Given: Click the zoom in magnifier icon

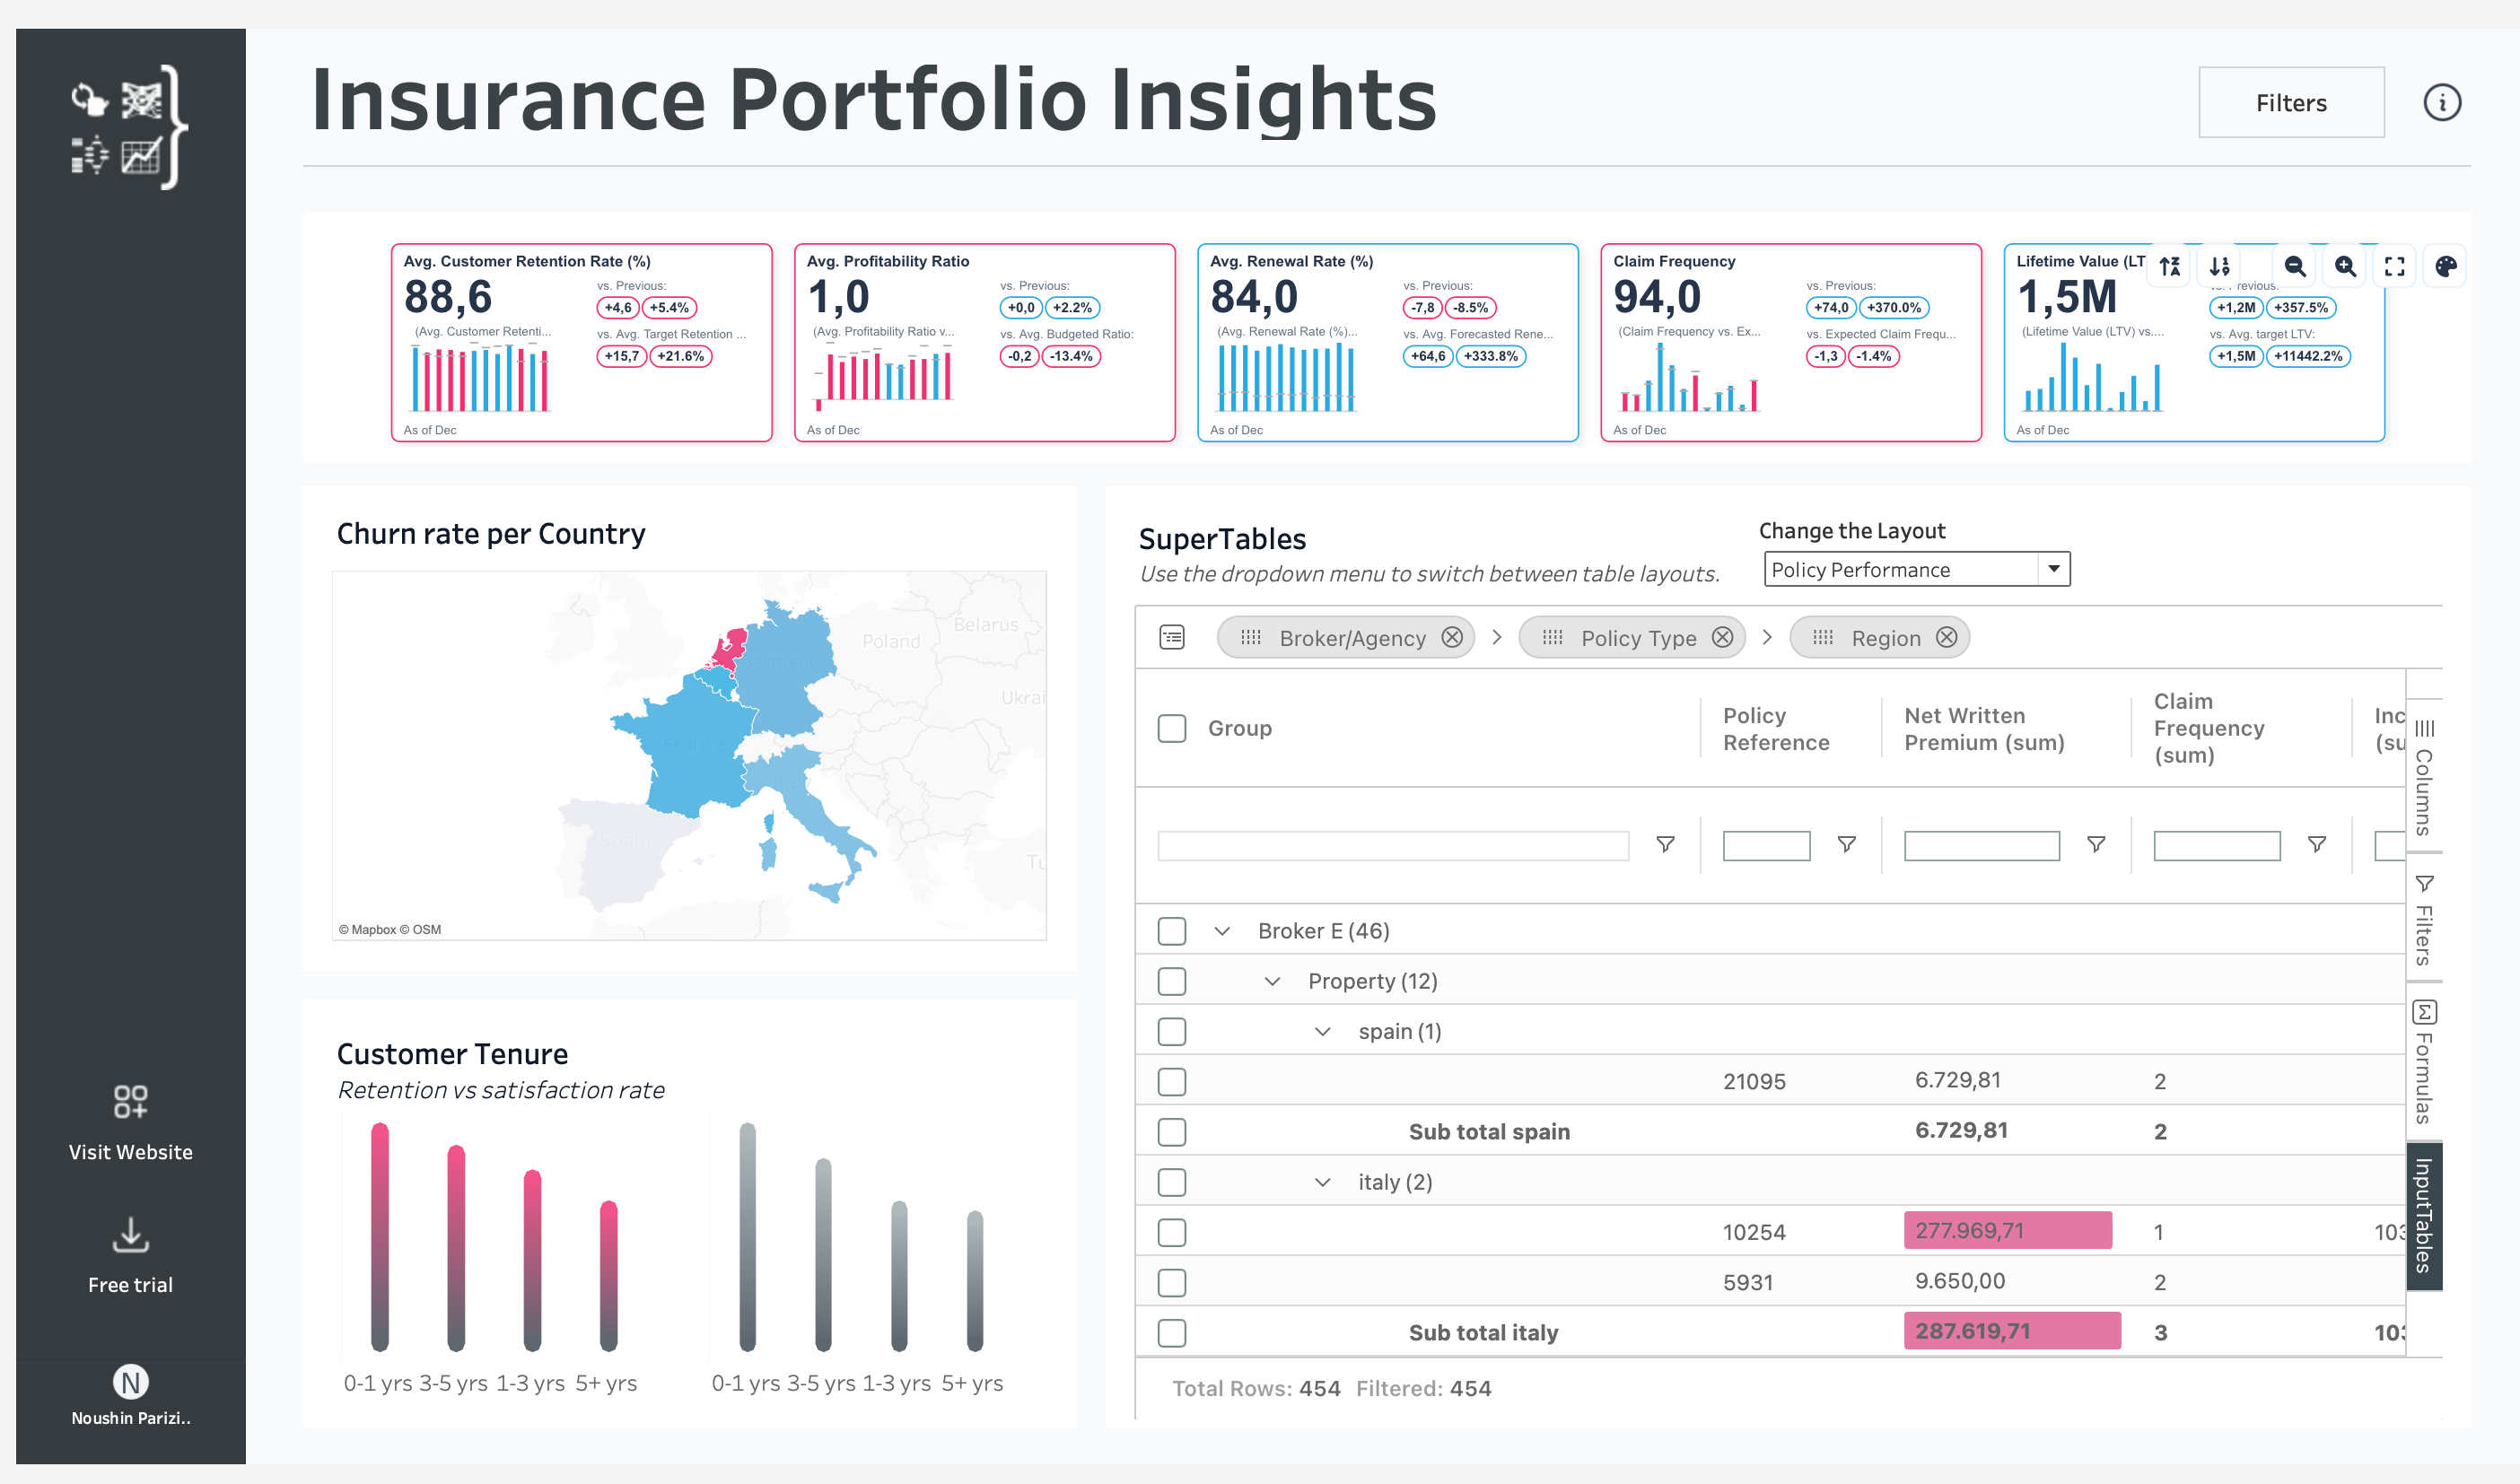Looking at the screenshot, I should click(2345, 266).
